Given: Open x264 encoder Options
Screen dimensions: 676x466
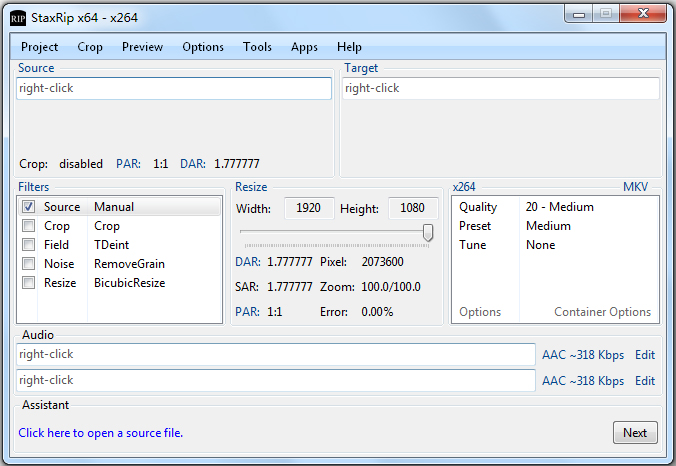Looking at the screenshot, I should pos(480,312).
